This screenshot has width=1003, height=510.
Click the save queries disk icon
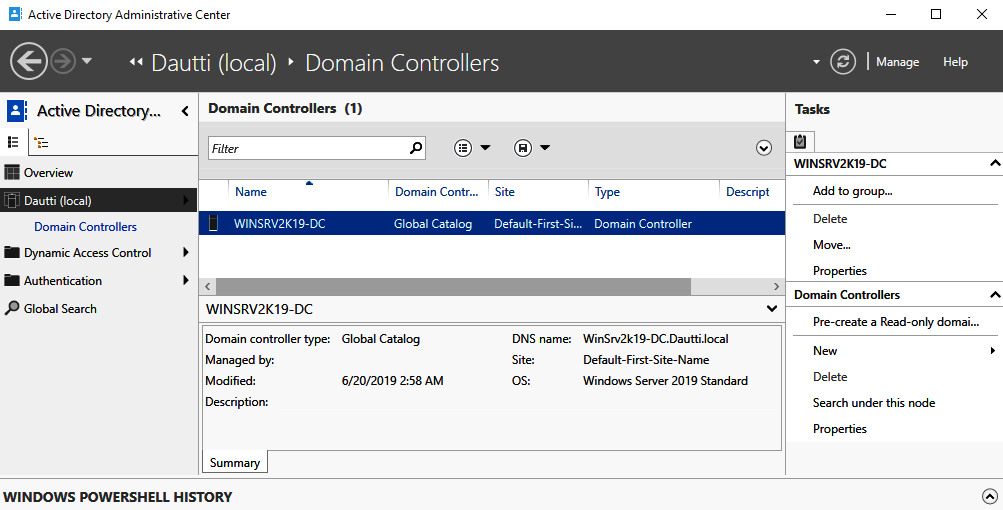click(x=523, y=148)
